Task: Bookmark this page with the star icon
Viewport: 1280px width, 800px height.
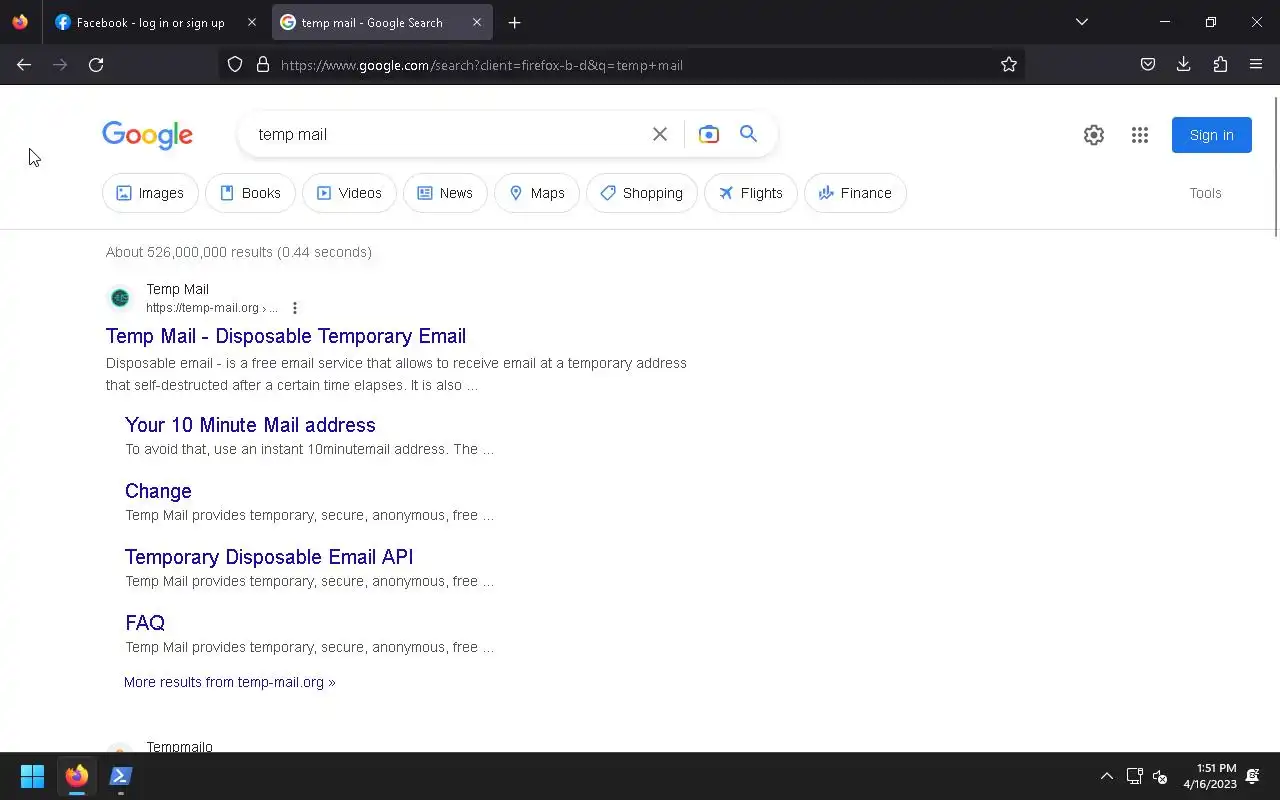Action: point(1009,65)
